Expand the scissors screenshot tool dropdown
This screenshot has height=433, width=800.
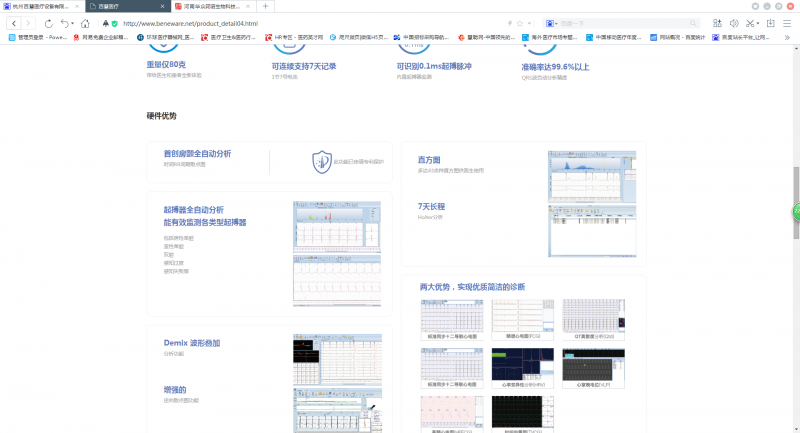click(758, 22)
